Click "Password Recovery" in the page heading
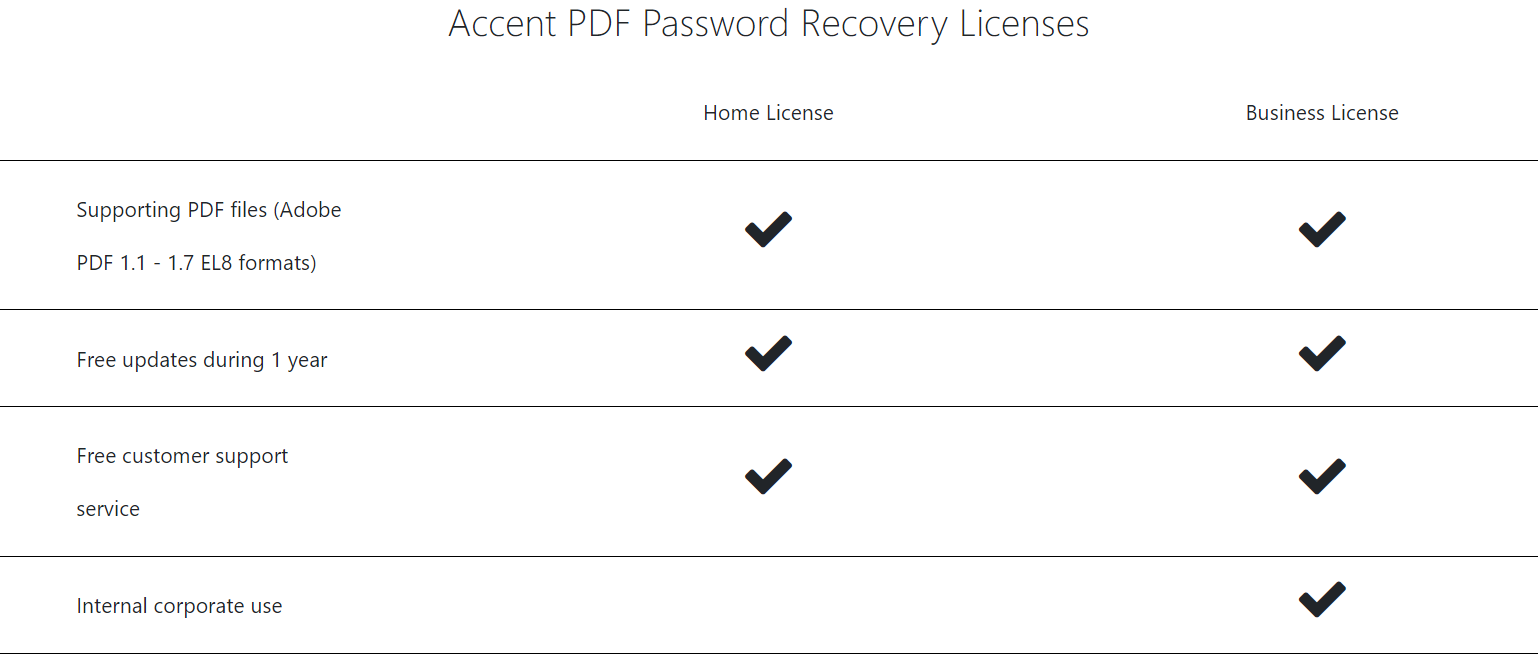Viewport: 1538px width, 654px height. click(x=796, y=24)
